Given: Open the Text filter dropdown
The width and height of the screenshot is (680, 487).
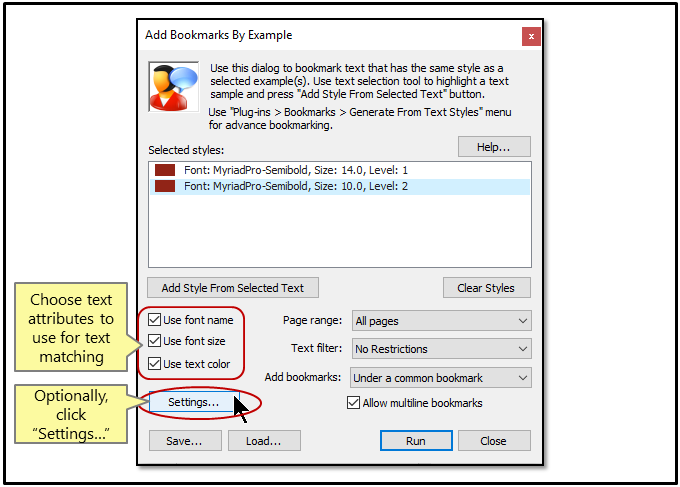Looking at the screenshot, I should tap(441, 349).
